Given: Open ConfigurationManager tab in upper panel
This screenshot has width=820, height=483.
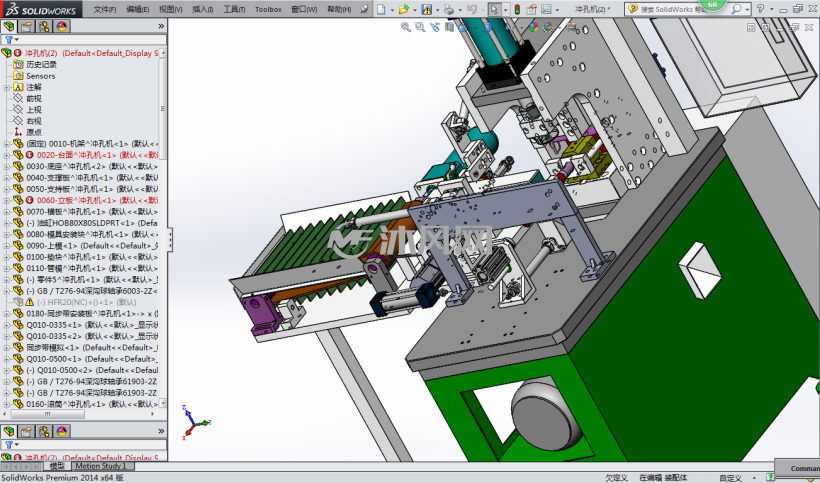Looking at the screenshot, I should [44, 26].
